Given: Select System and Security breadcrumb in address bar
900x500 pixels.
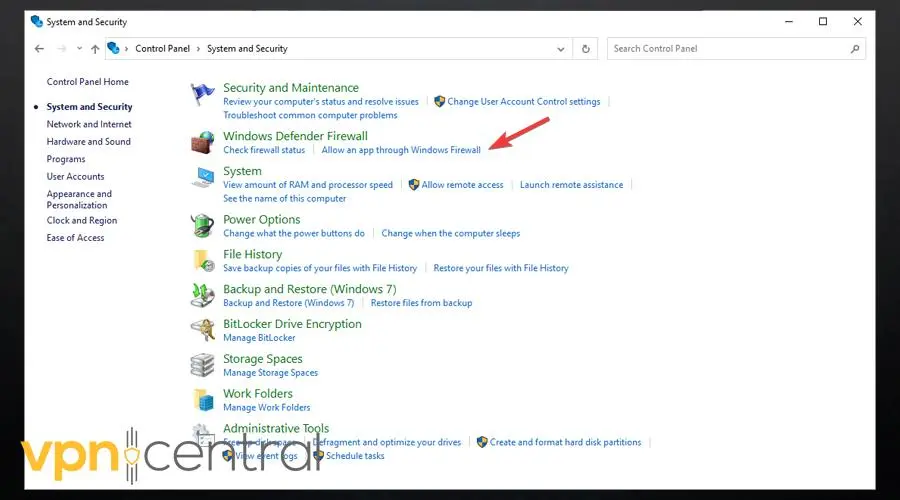Looking at the screenshot, I should coord(247,49).
